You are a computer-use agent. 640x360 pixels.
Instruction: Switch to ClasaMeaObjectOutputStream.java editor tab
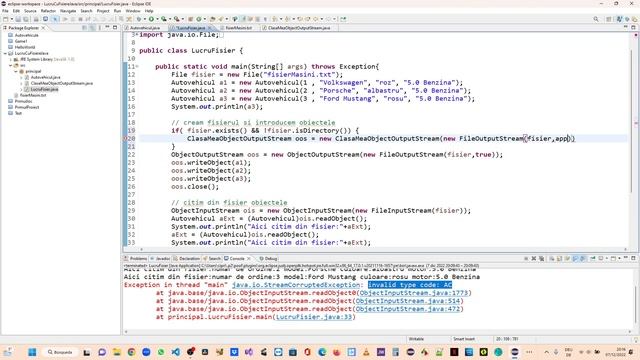[299, 28]
